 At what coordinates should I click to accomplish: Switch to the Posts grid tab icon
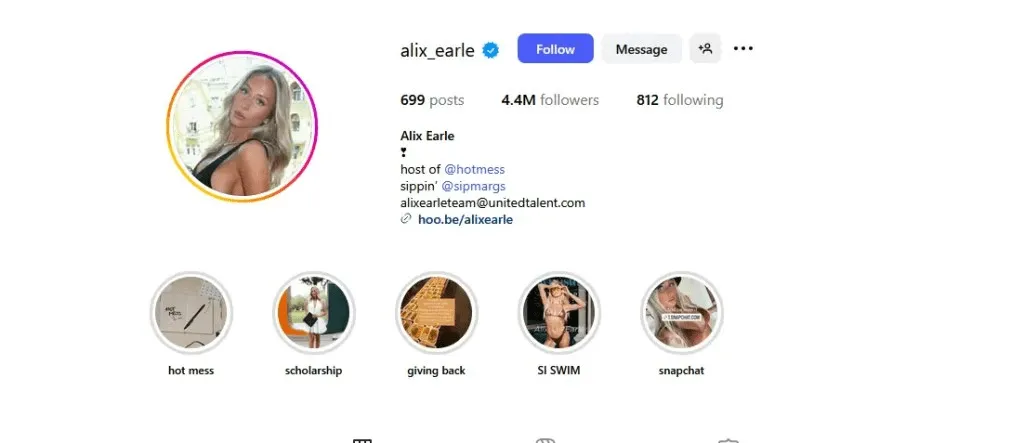[x=362, y=441]
